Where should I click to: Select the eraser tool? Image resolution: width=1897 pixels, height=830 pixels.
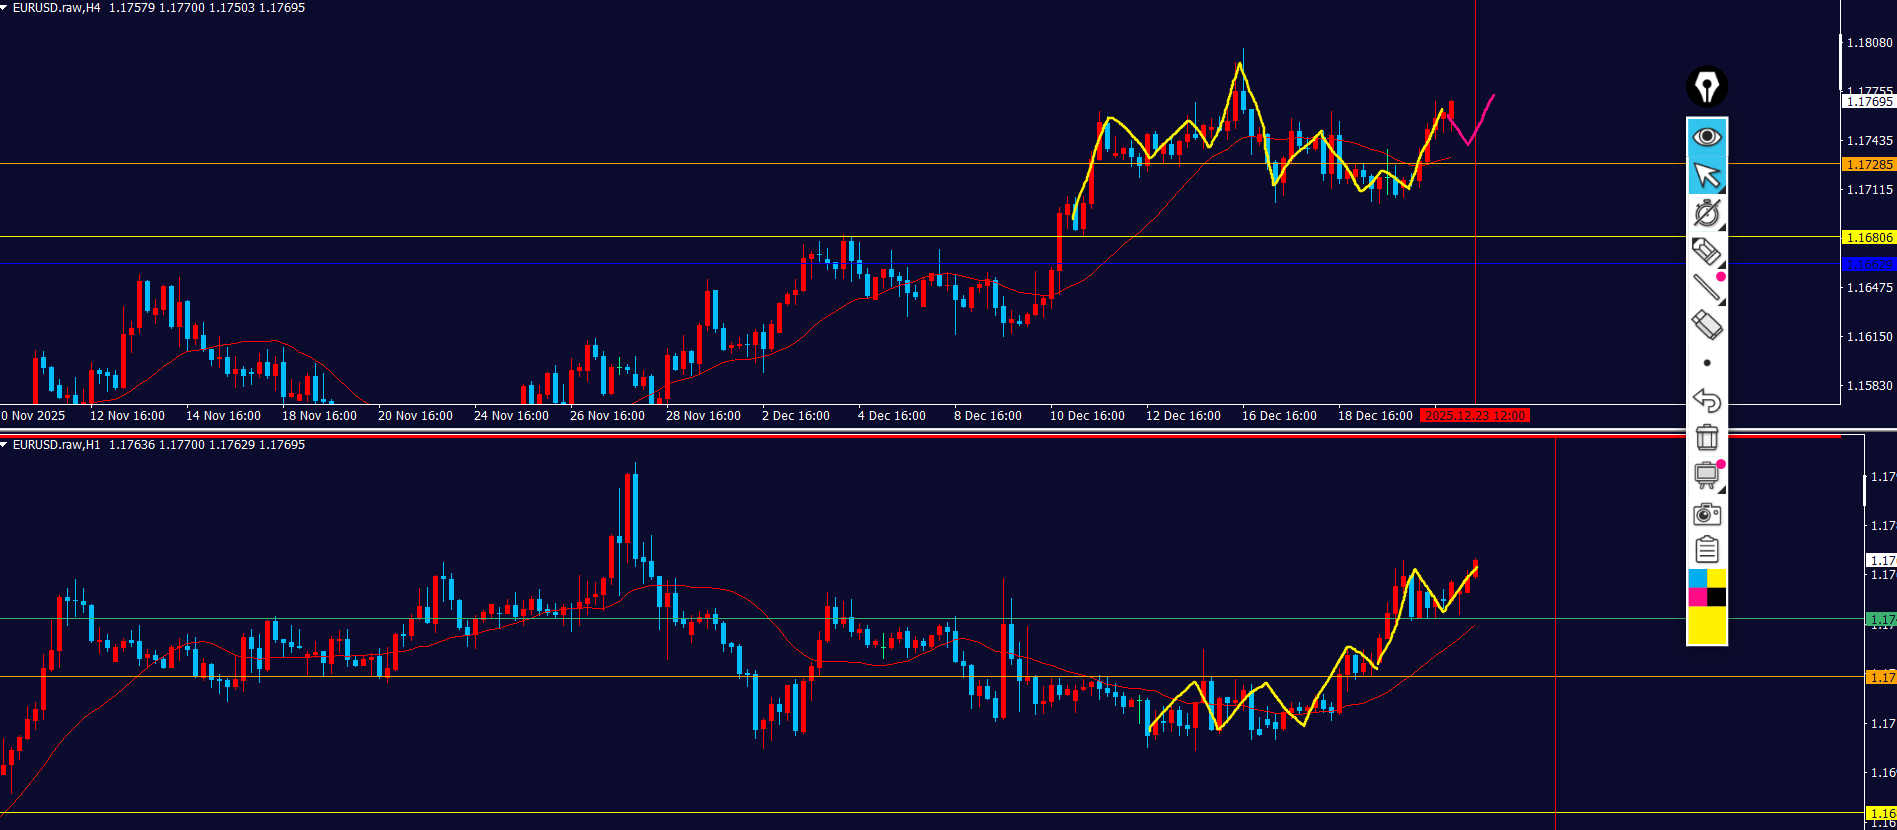[1706, 325]
